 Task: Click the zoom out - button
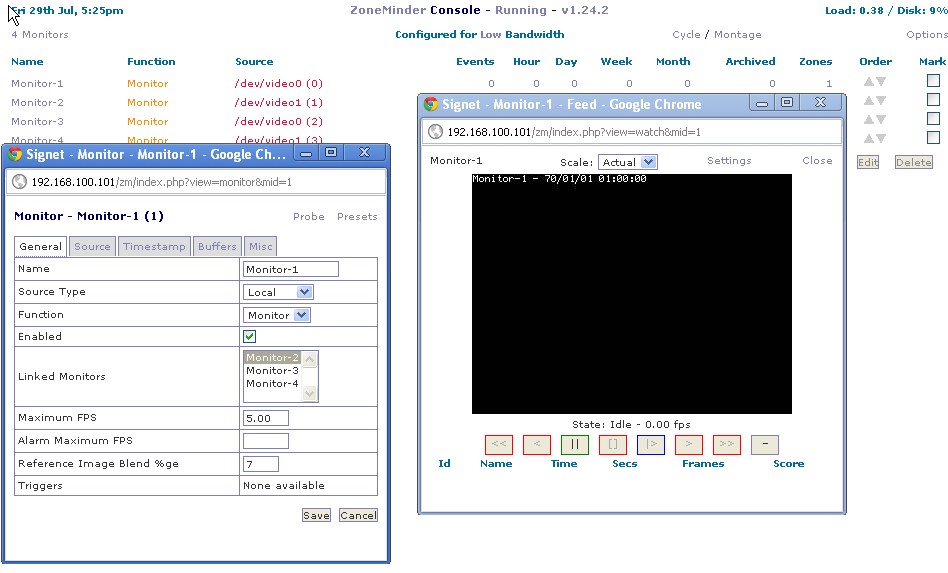click(x=765, y=444)
